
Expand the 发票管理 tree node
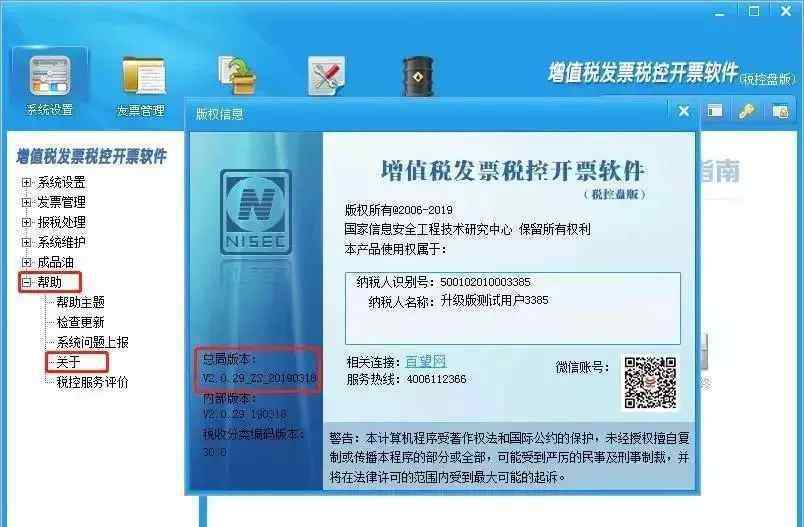pos(27,202)
